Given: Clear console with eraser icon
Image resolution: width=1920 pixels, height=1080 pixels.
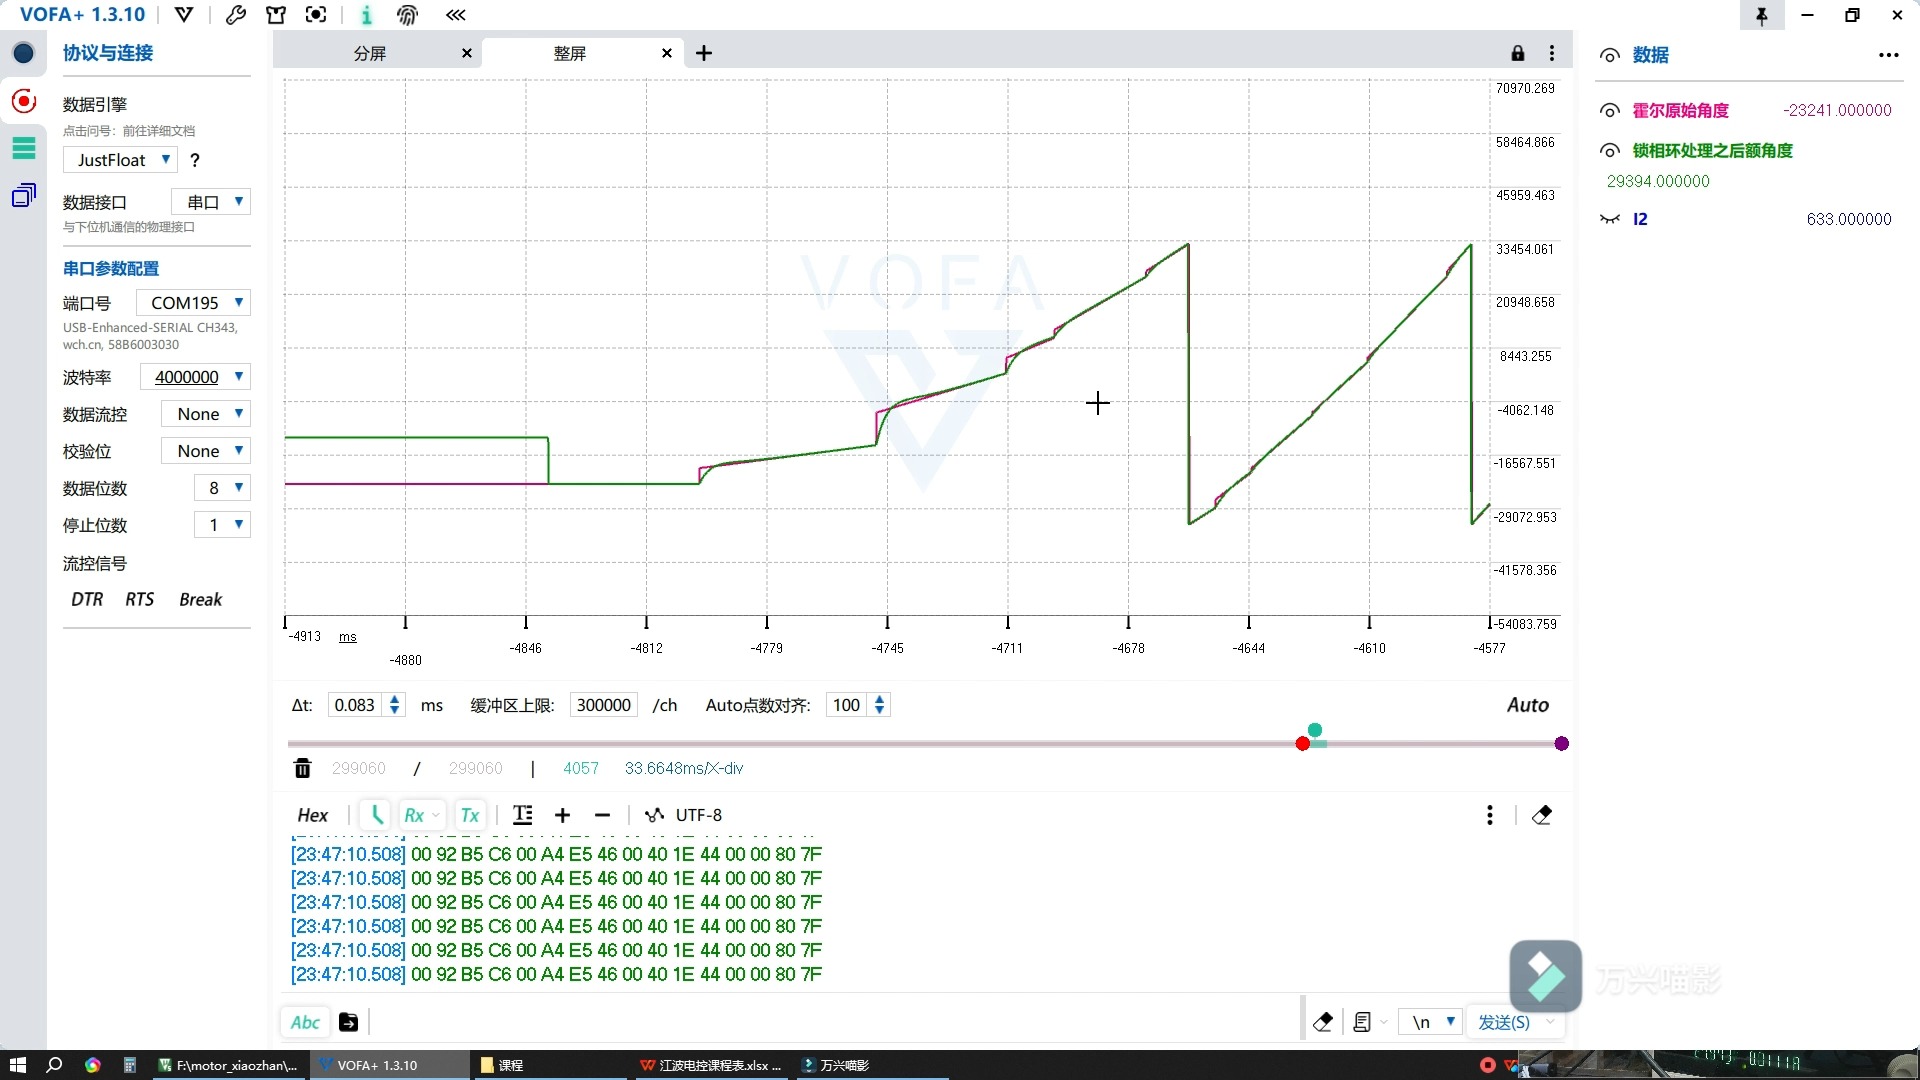Looking at the screenshot, I should [1542, 816].
